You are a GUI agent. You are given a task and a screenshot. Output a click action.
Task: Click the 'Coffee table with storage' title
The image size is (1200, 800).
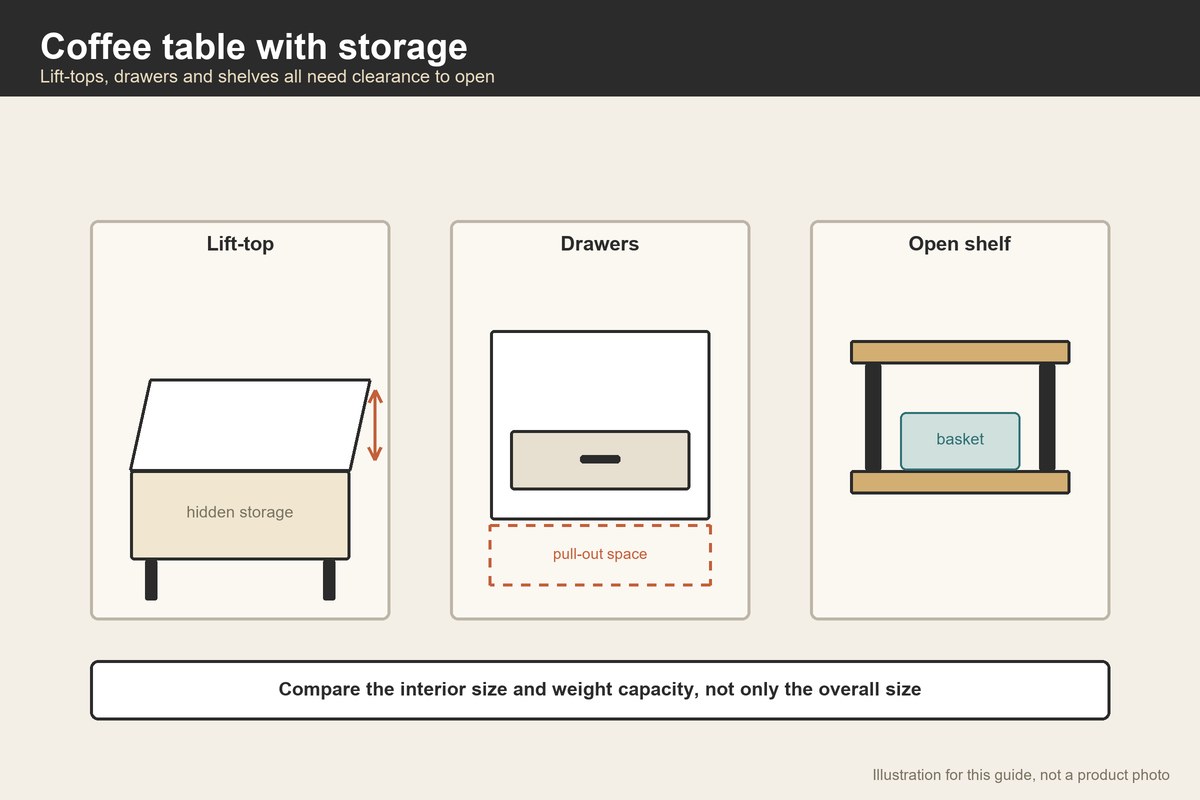click(x=254, y=47)
